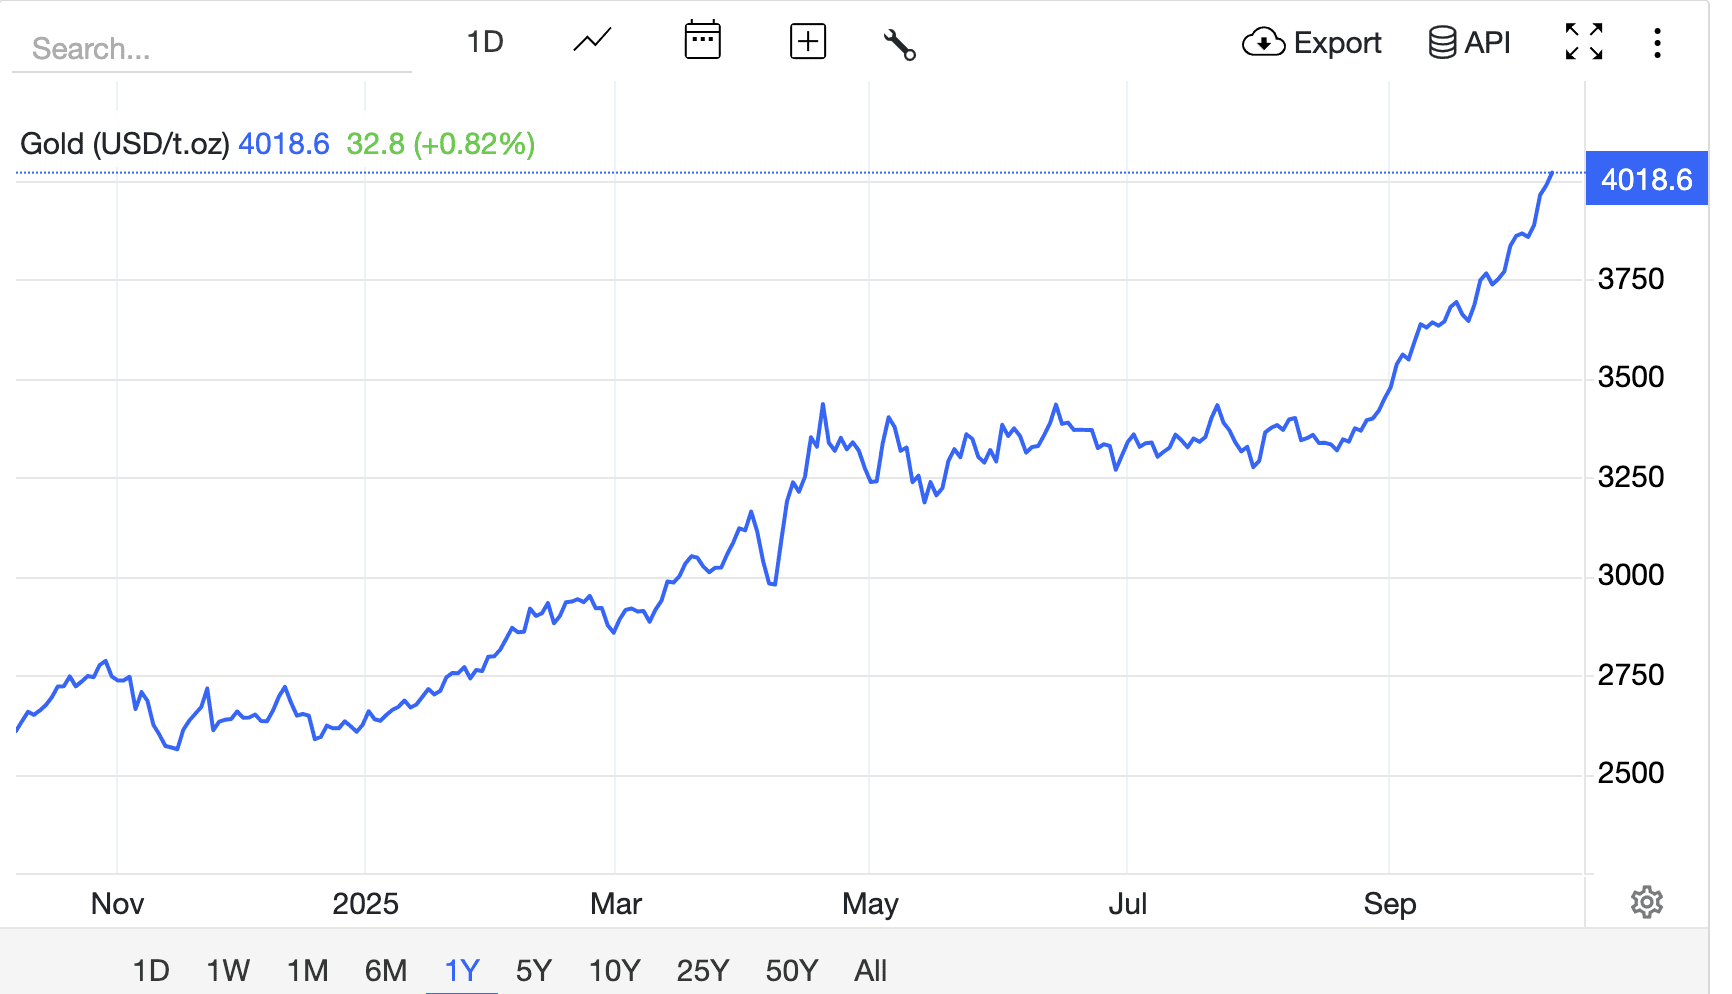This screenshot has height=994, width=1732.
Task: Click the plus icon to add comparison
Action: click(x=807, y=42)
